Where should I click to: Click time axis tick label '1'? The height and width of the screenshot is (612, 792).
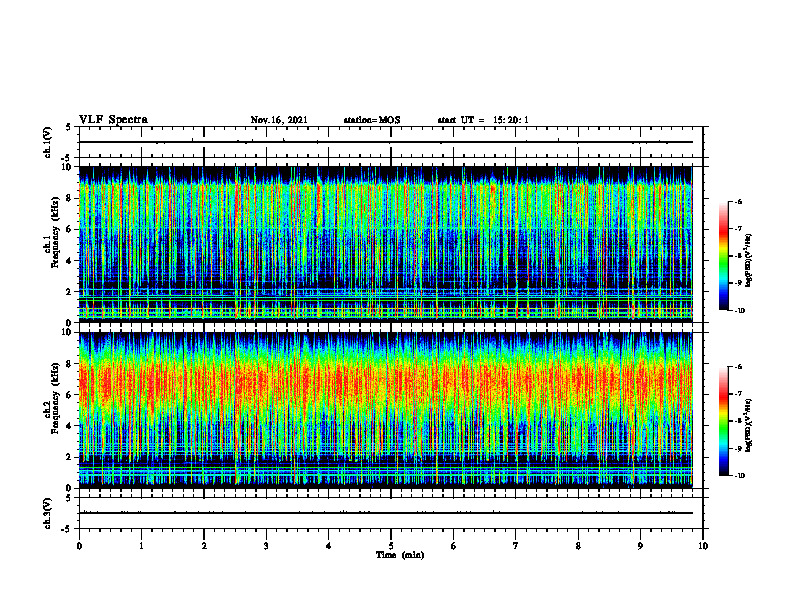pyautogui.click(x=141, y=546)
